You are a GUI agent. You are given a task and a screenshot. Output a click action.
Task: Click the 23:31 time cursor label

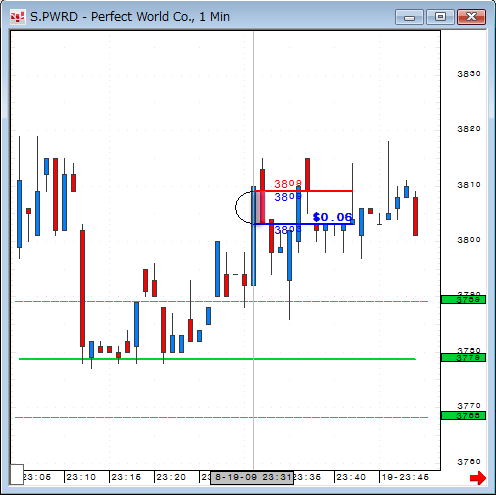[x=252, y=478]
